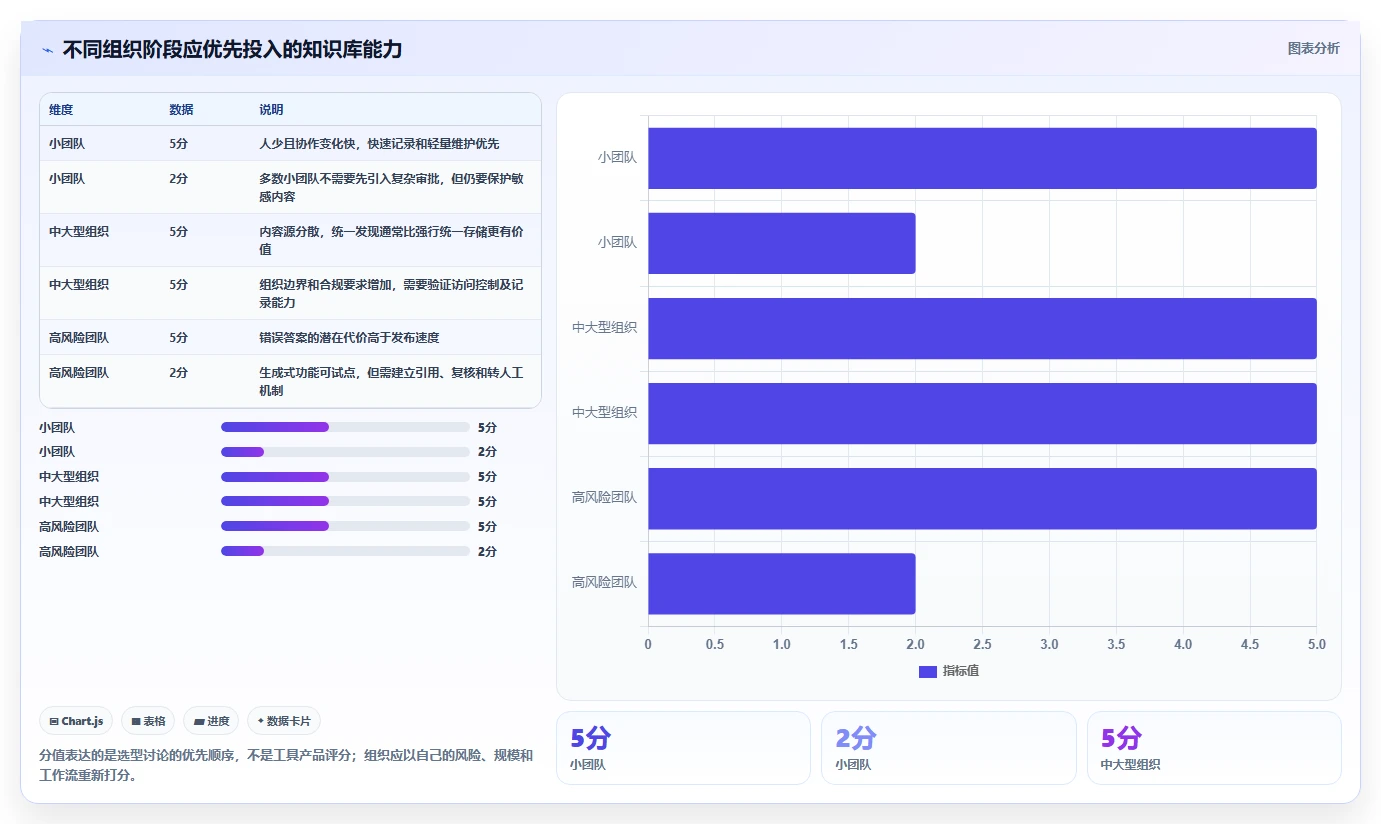Select the description starting 组织边界和合规要求增加
Screen dimensions: 1381x824
(x=392, y=293)
